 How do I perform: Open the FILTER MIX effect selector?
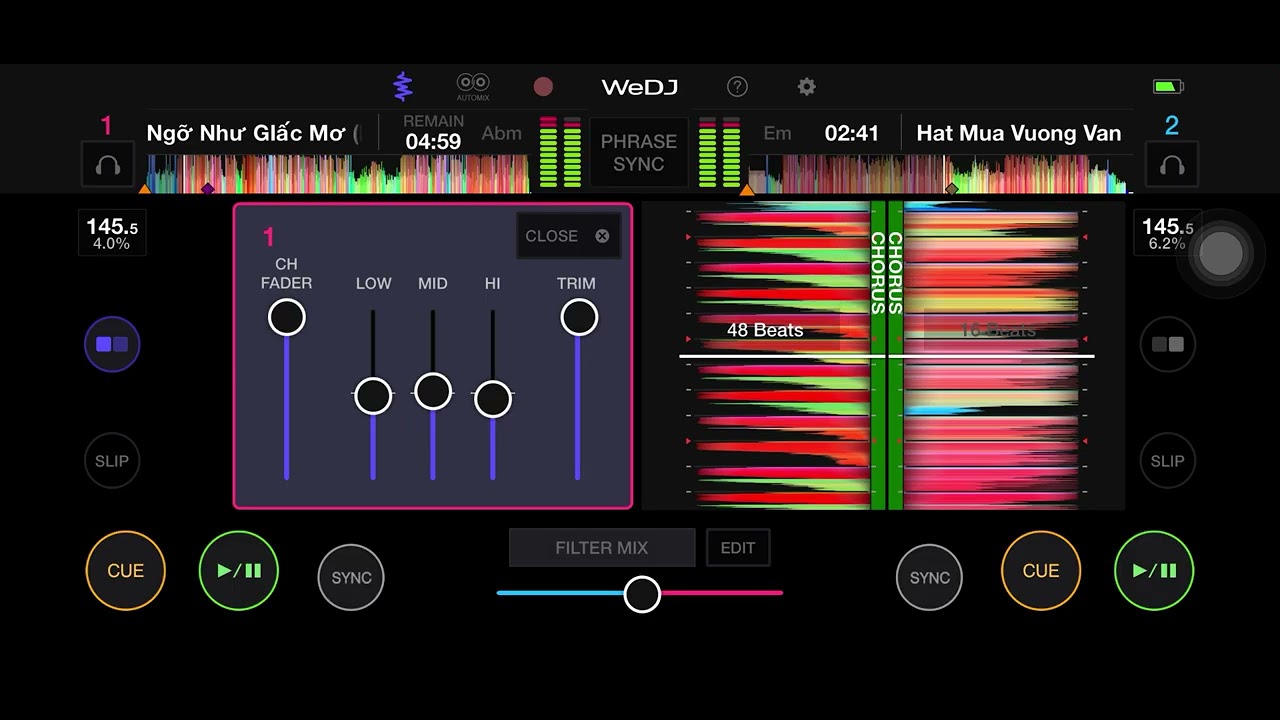pyautogui.click(x=602, y=548)
